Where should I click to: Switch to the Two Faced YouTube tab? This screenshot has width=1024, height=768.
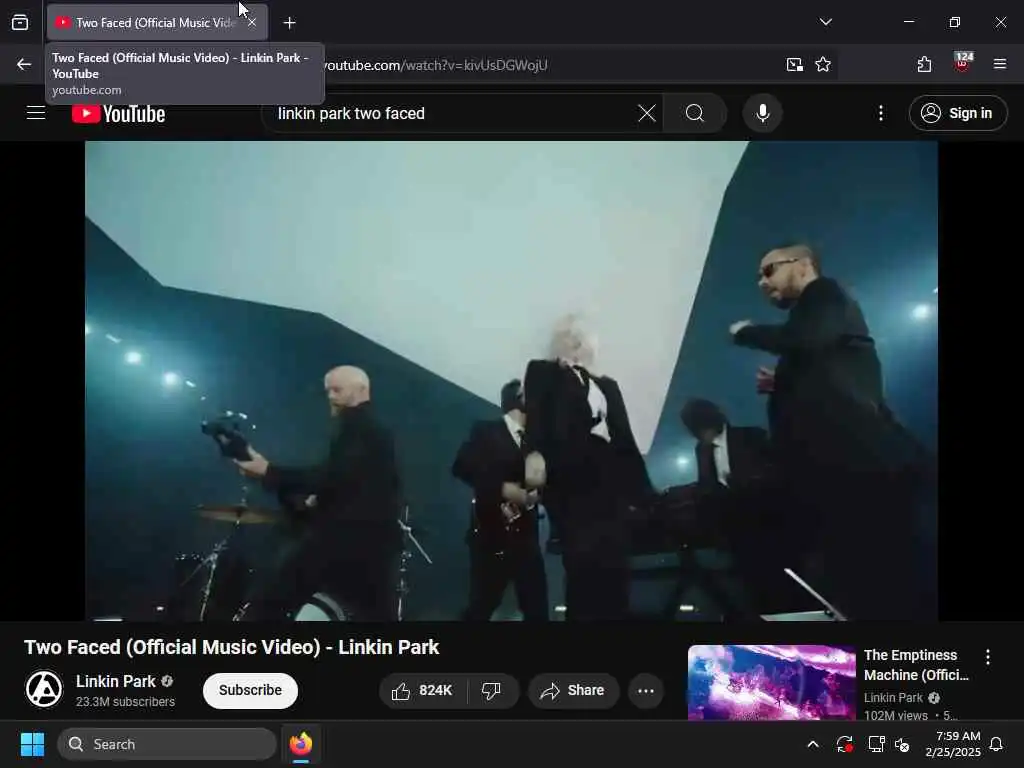[x=155, y=22]
